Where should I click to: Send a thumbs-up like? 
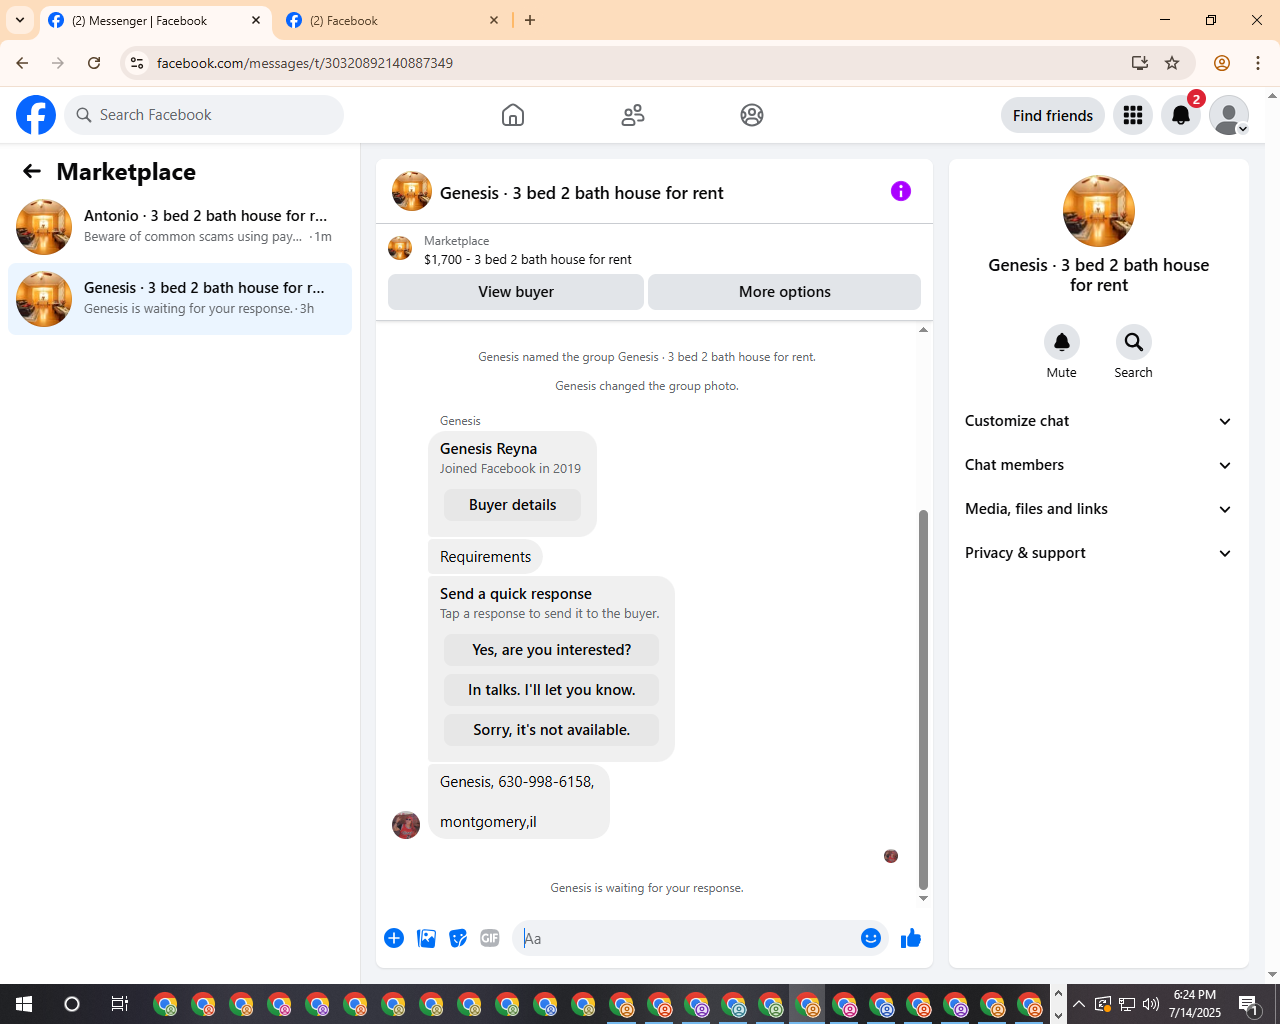[911, 938]
